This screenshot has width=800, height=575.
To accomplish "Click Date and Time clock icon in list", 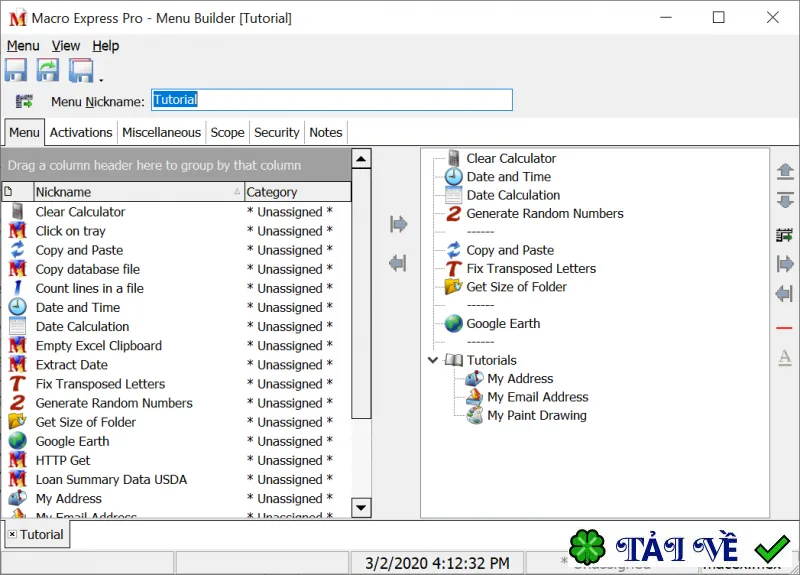I will pos(17,307).
